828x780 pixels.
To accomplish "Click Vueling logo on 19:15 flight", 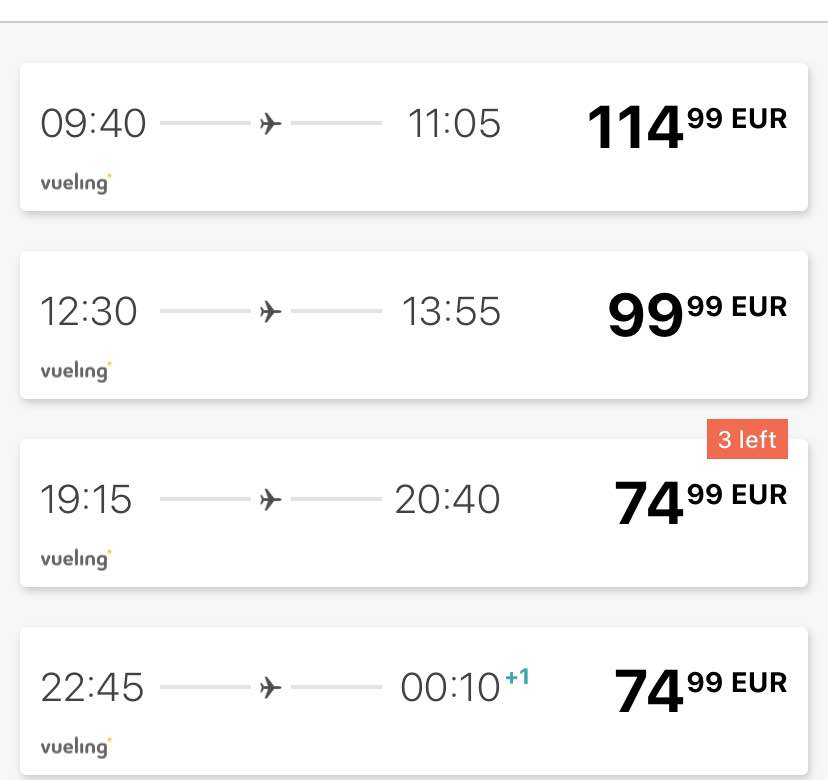I will pos(76,559).
